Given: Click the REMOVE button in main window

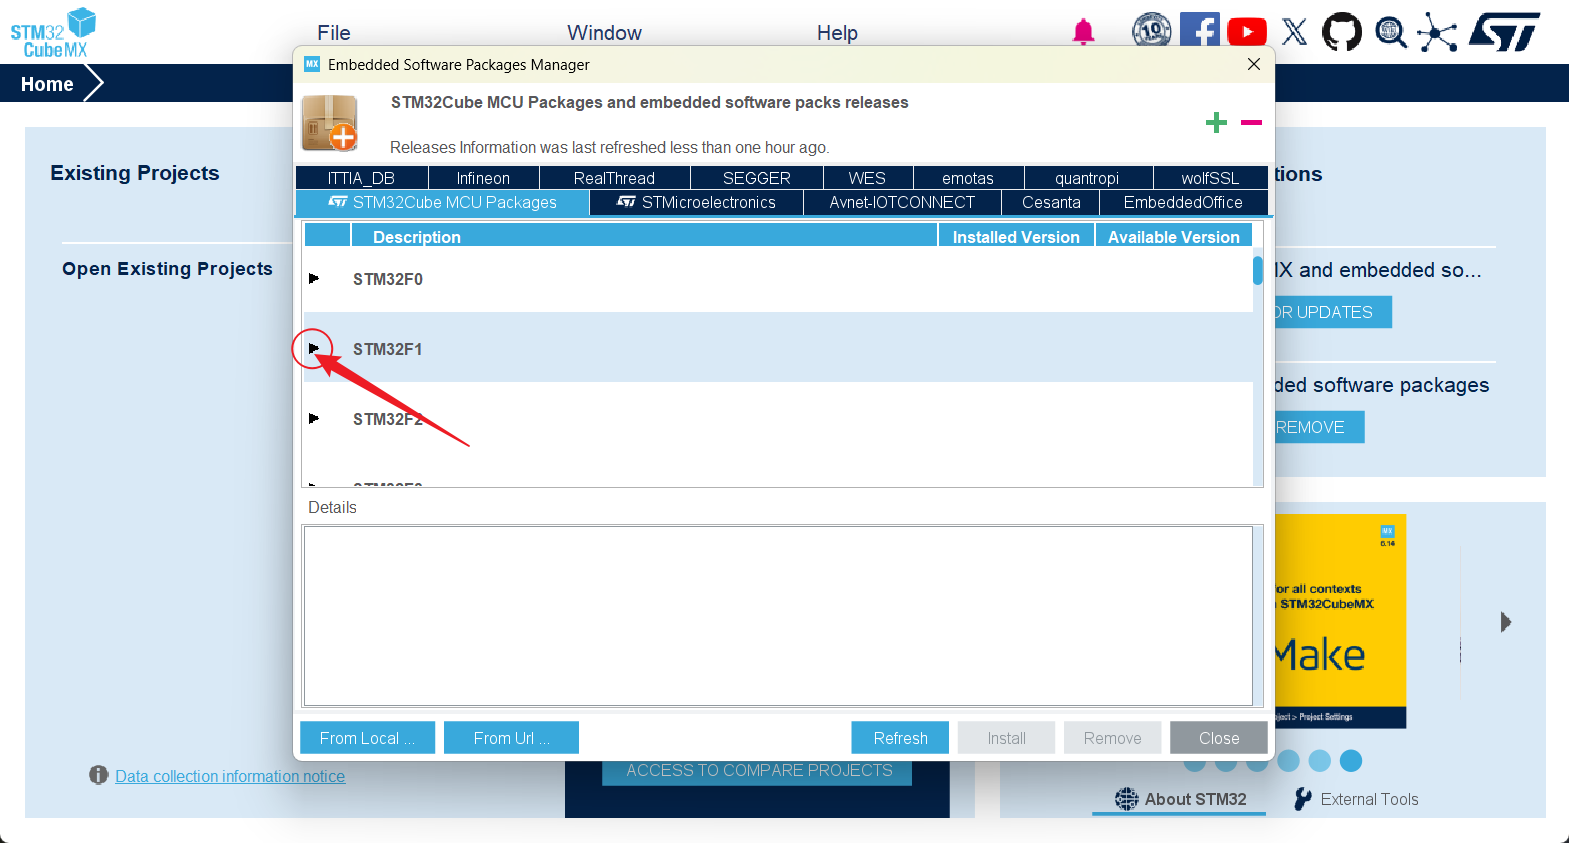Looking at the screenshot, I should 1319,427.
